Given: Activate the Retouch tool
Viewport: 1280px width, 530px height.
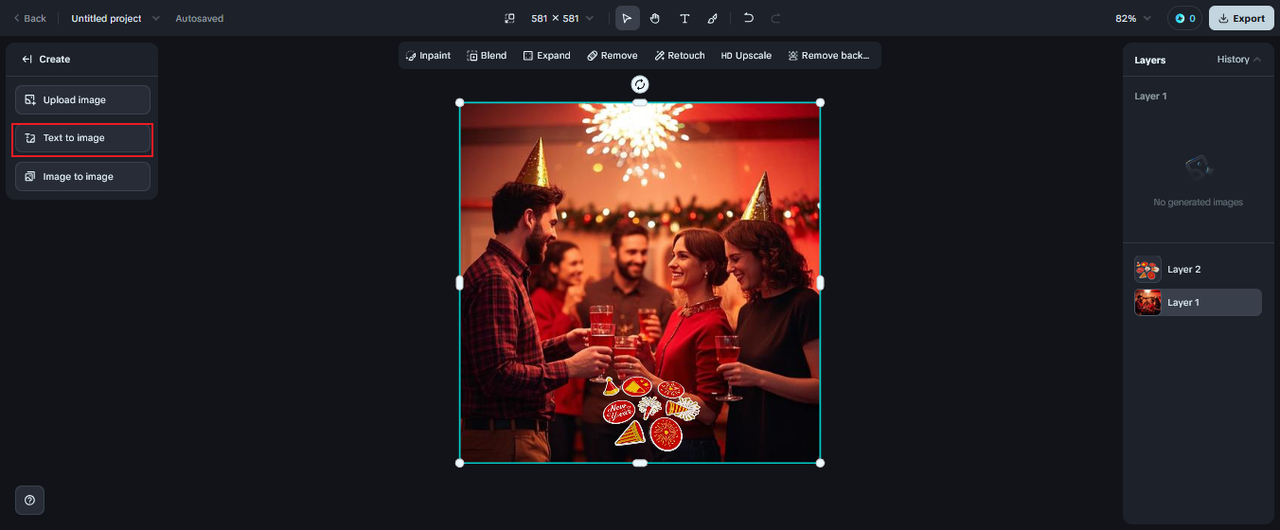Looking at the screenshot, I should point(680,56).
